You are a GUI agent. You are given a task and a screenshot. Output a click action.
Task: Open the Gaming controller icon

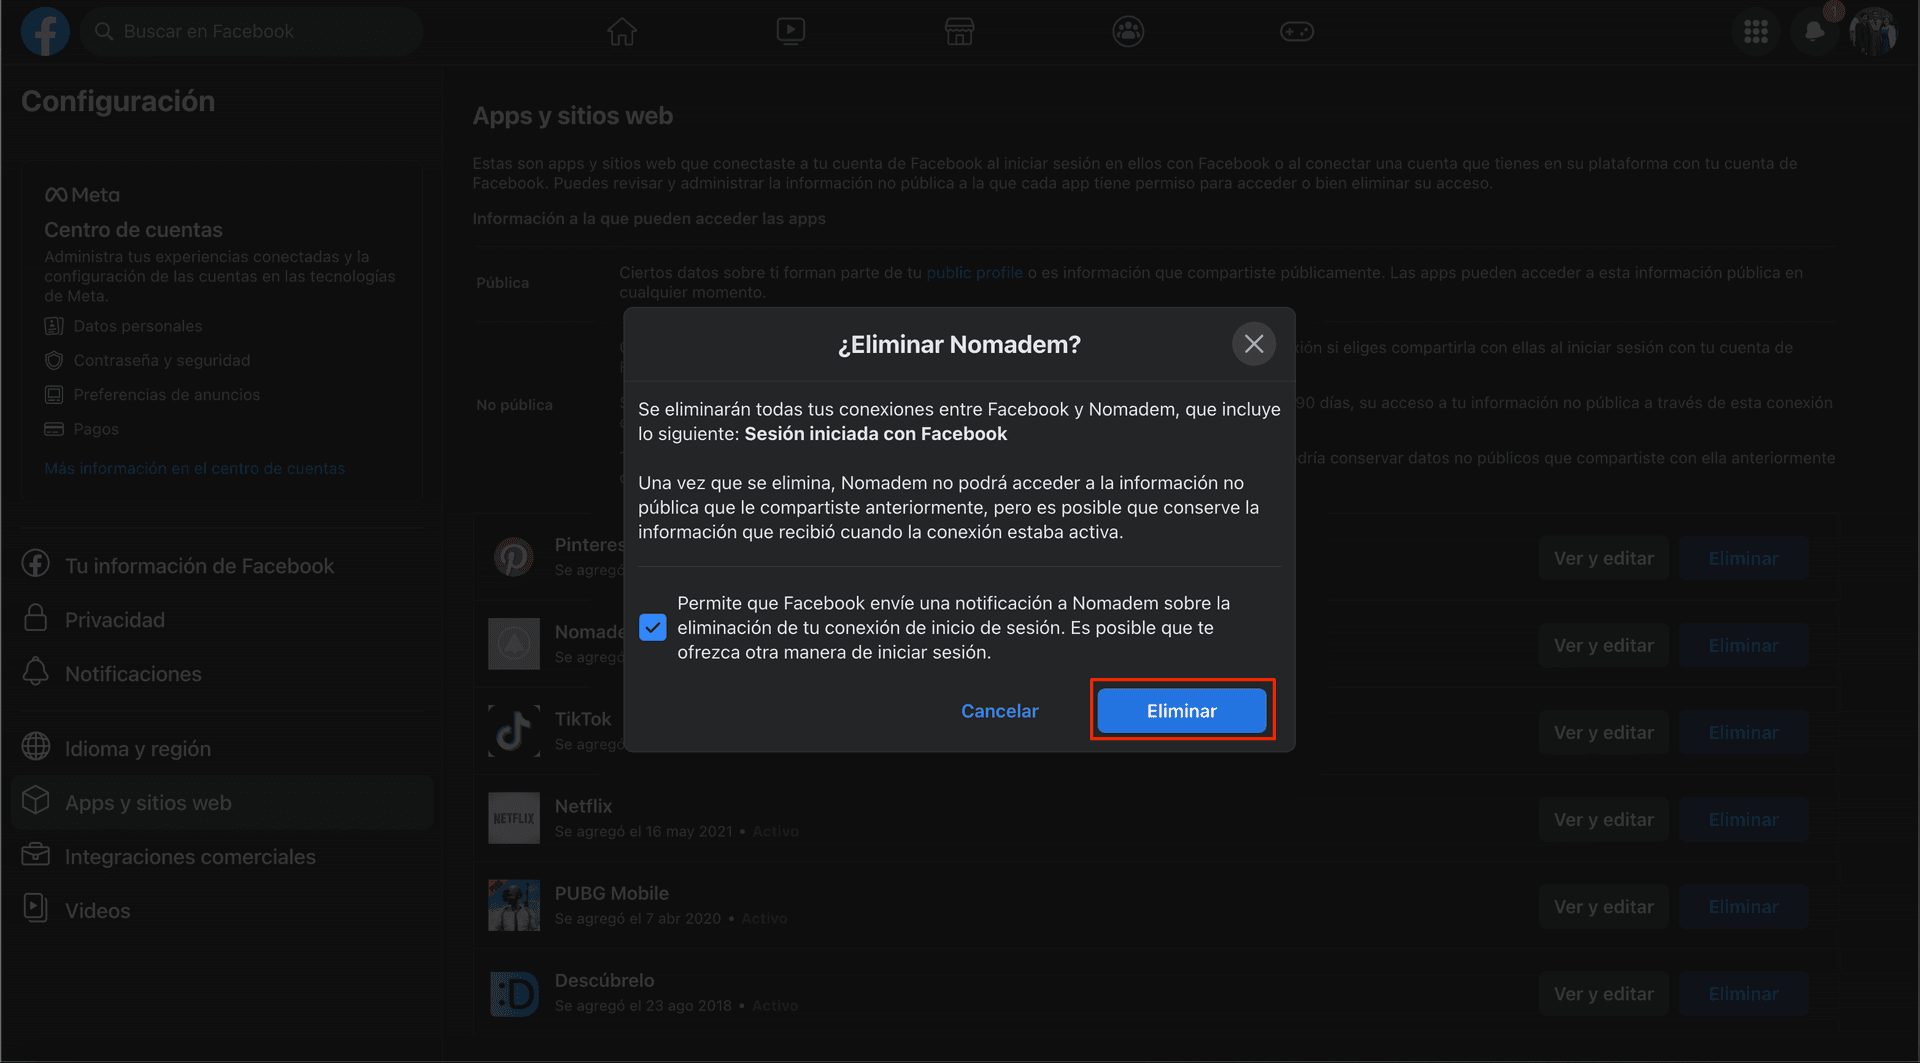(x=1297, y=31)
